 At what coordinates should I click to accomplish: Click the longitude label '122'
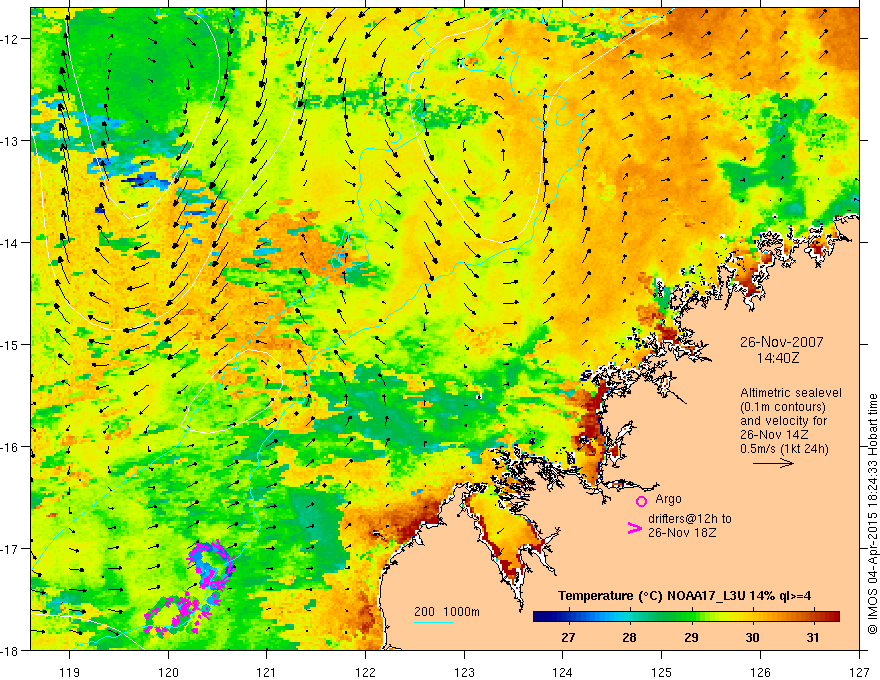(x=365, y=672)
